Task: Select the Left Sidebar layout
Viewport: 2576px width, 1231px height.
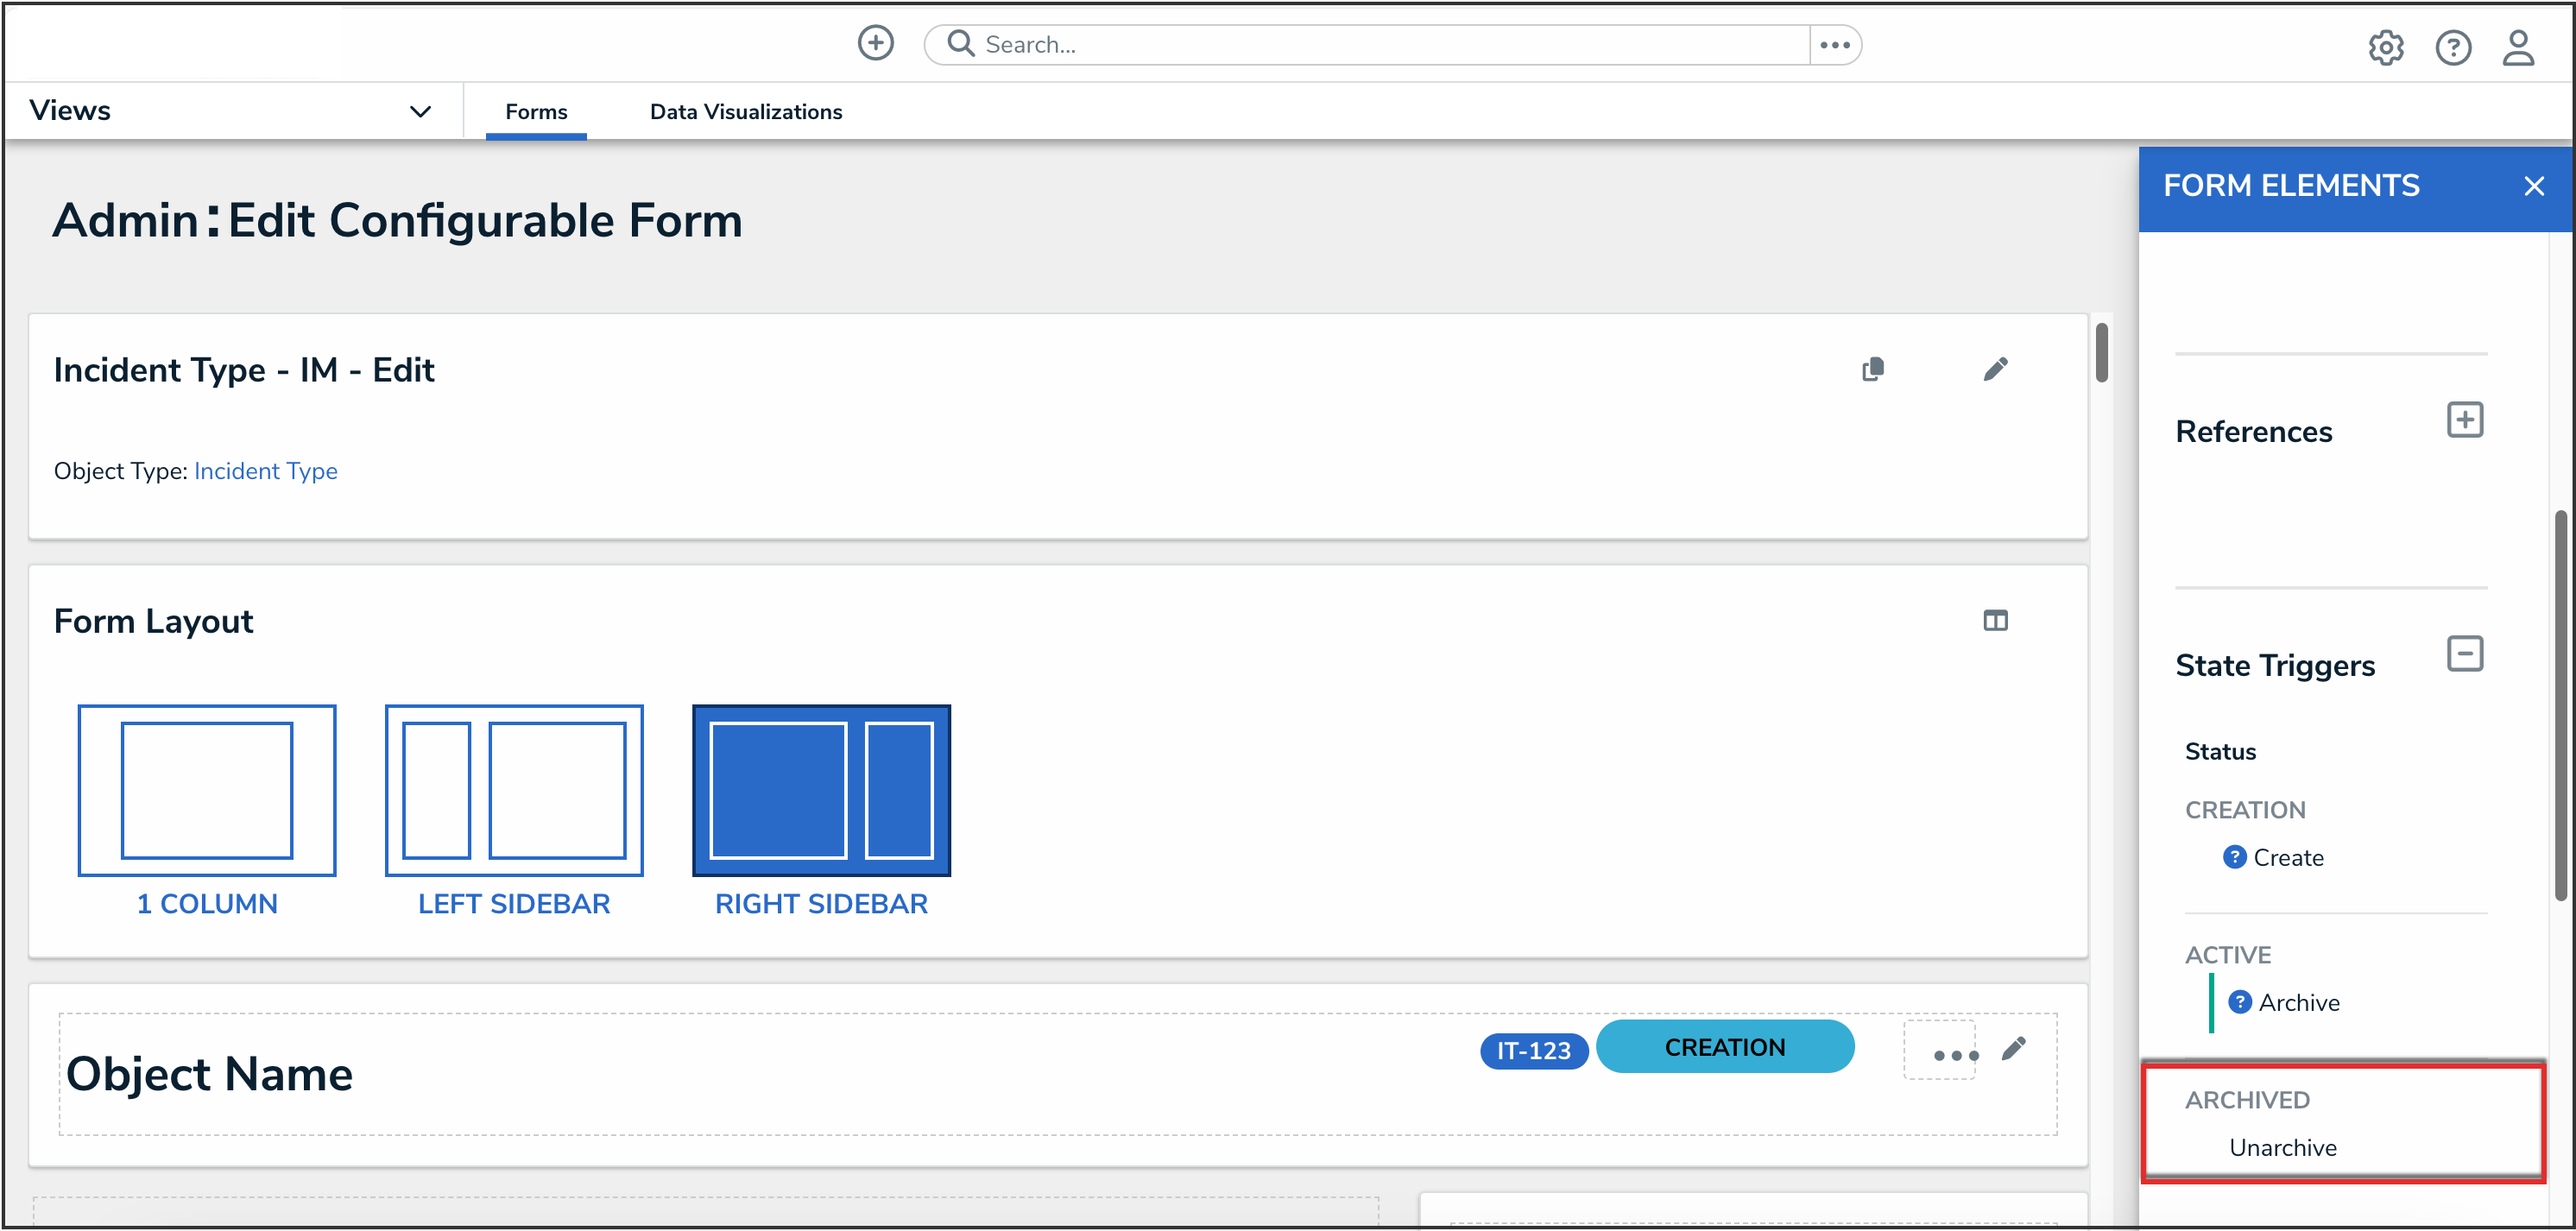Action: [x=514, y=791]
